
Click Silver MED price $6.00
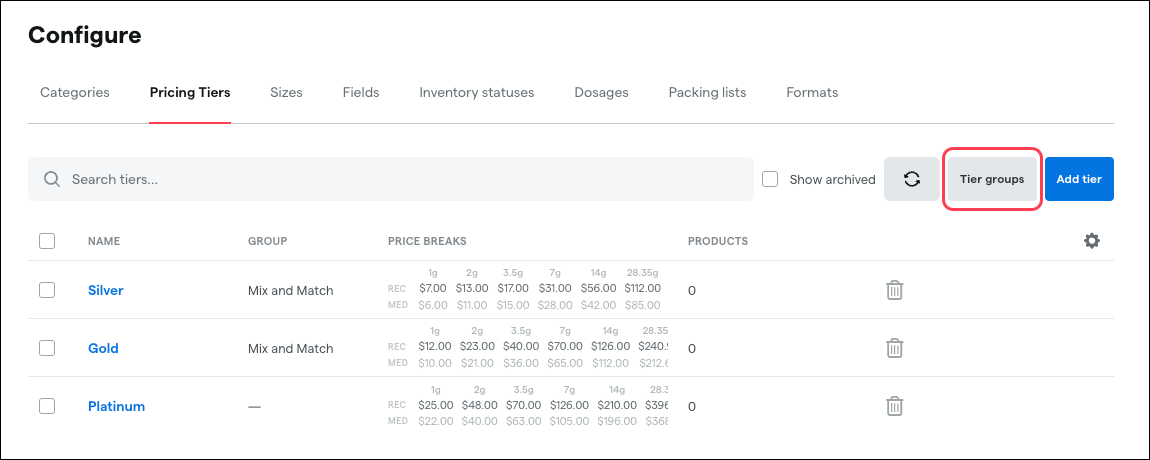[433, 305]
